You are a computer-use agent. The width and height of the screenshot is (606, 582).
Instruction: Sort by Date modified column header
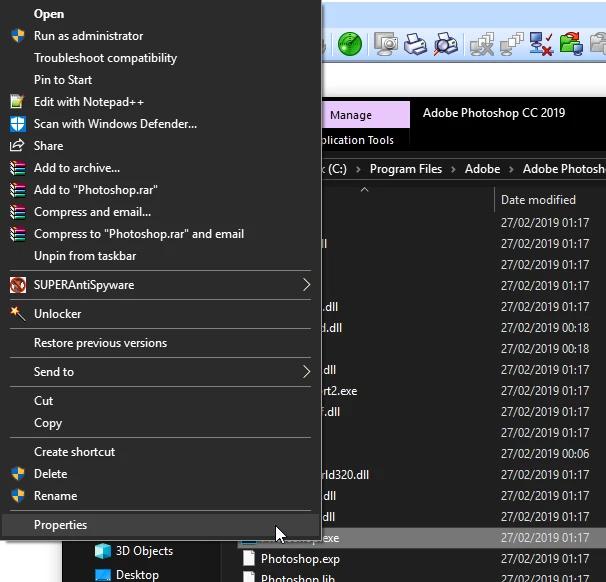[538, 200]
